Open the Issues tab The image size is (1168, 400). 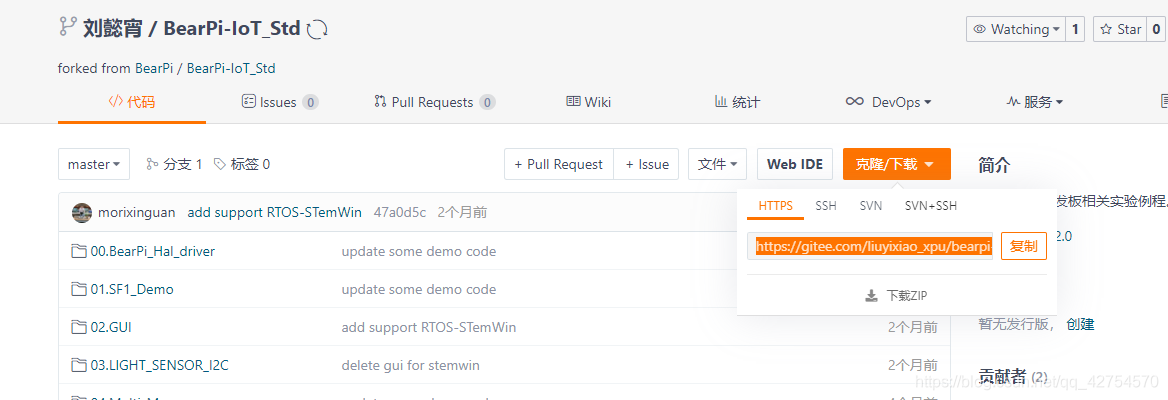click(x=280, y=102)
